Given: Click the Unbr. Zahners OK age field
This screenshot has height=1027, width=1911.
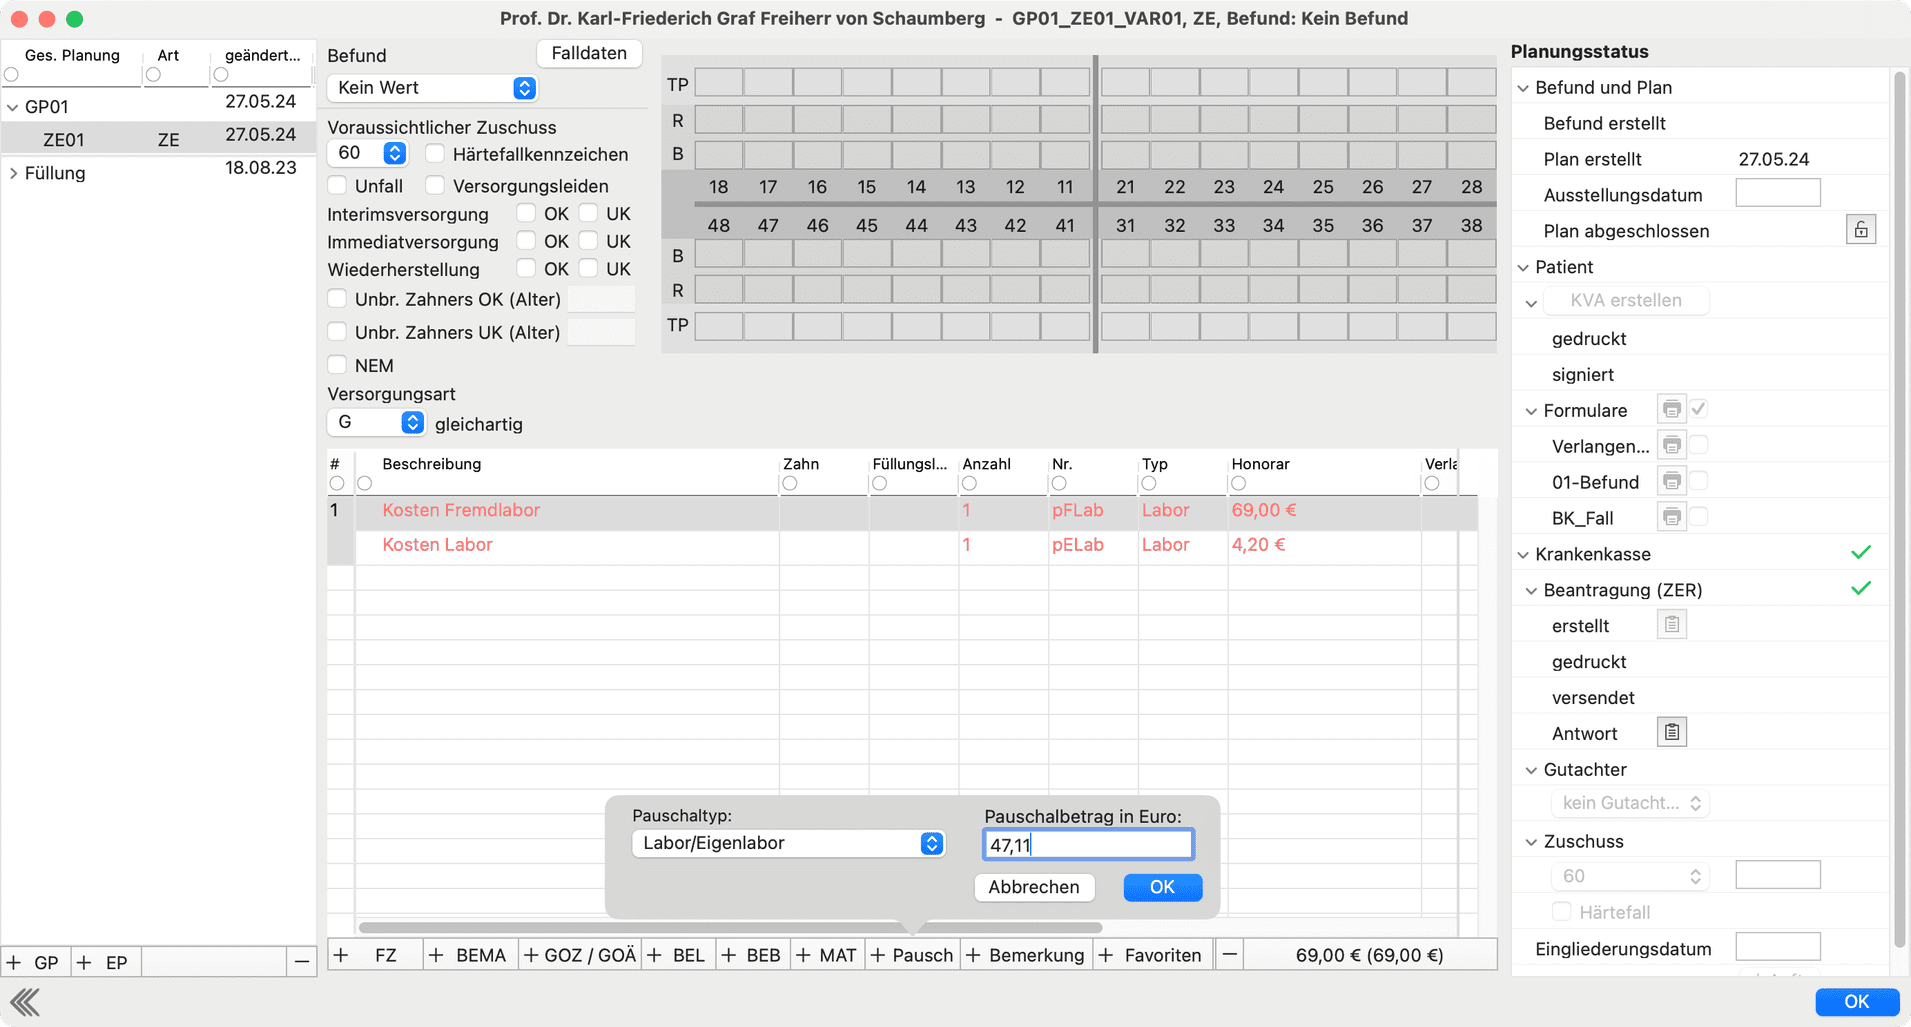Looking at the screenshot, I should point(600,299).
